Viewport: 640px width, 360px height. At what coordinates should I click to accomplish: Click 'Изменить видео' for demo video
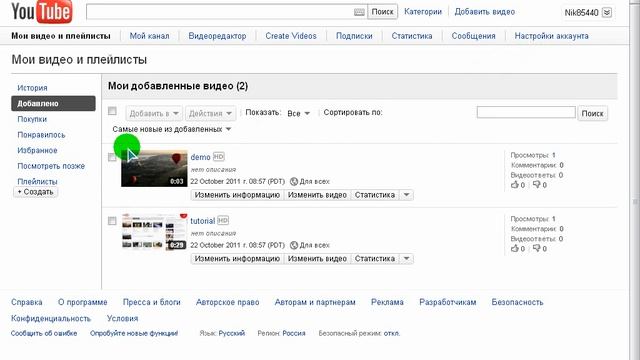(317, 195)
